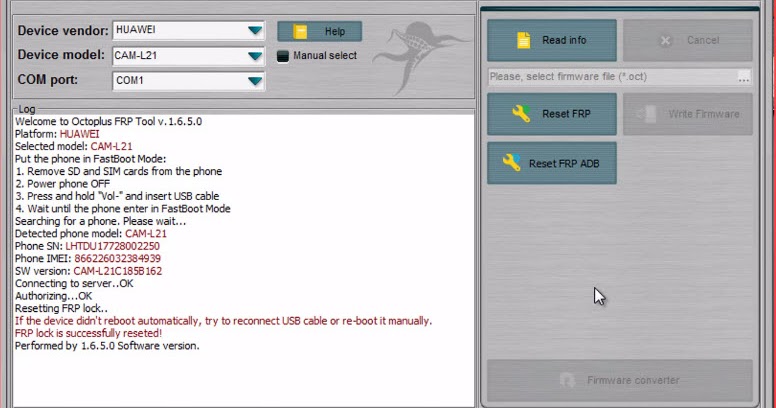Viewport: 776px width, 408px height.
Task: Click the 'Device vendor:' label
Action: (x=63, y=31)
